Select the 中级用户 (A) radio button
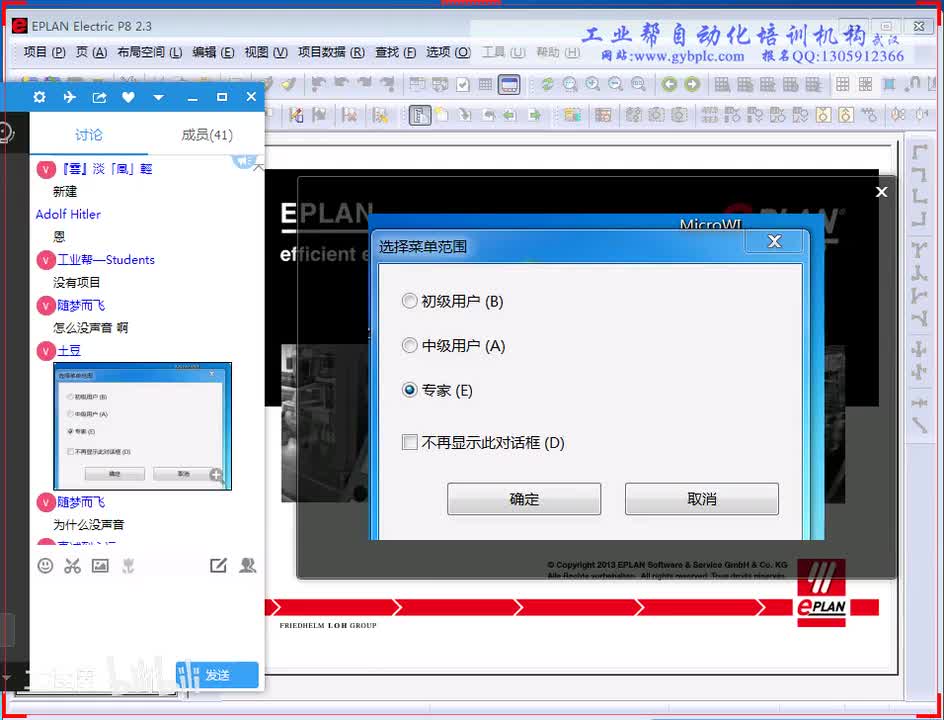Image resolution: width=944 pixels, height=720 pixels. [409, 346]
